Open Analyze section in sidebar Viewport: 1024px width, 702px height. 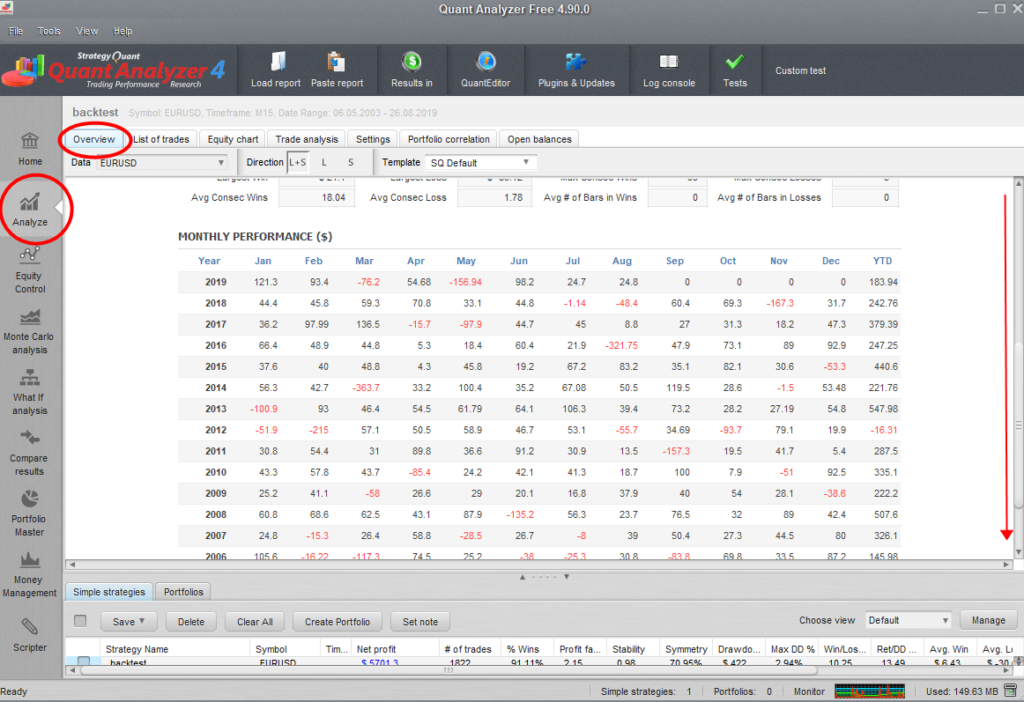[30, 210]
